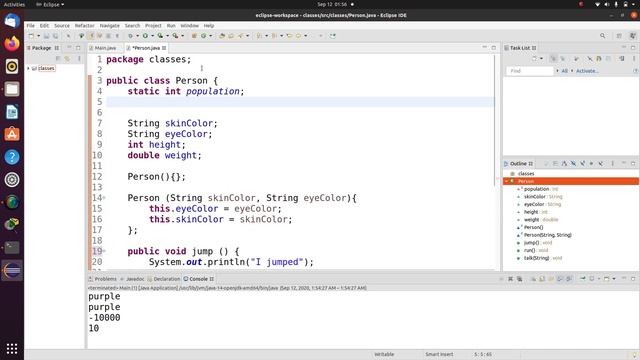Collapse the Person class in Outline
640x360 pixels.
[507, 181]
